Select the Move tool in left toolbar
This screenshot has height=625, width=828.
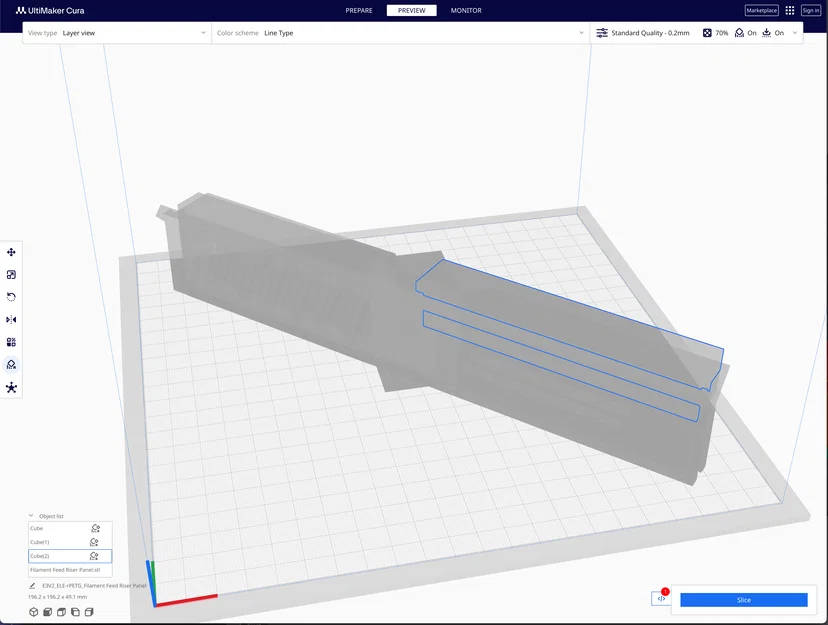point(11,252)
